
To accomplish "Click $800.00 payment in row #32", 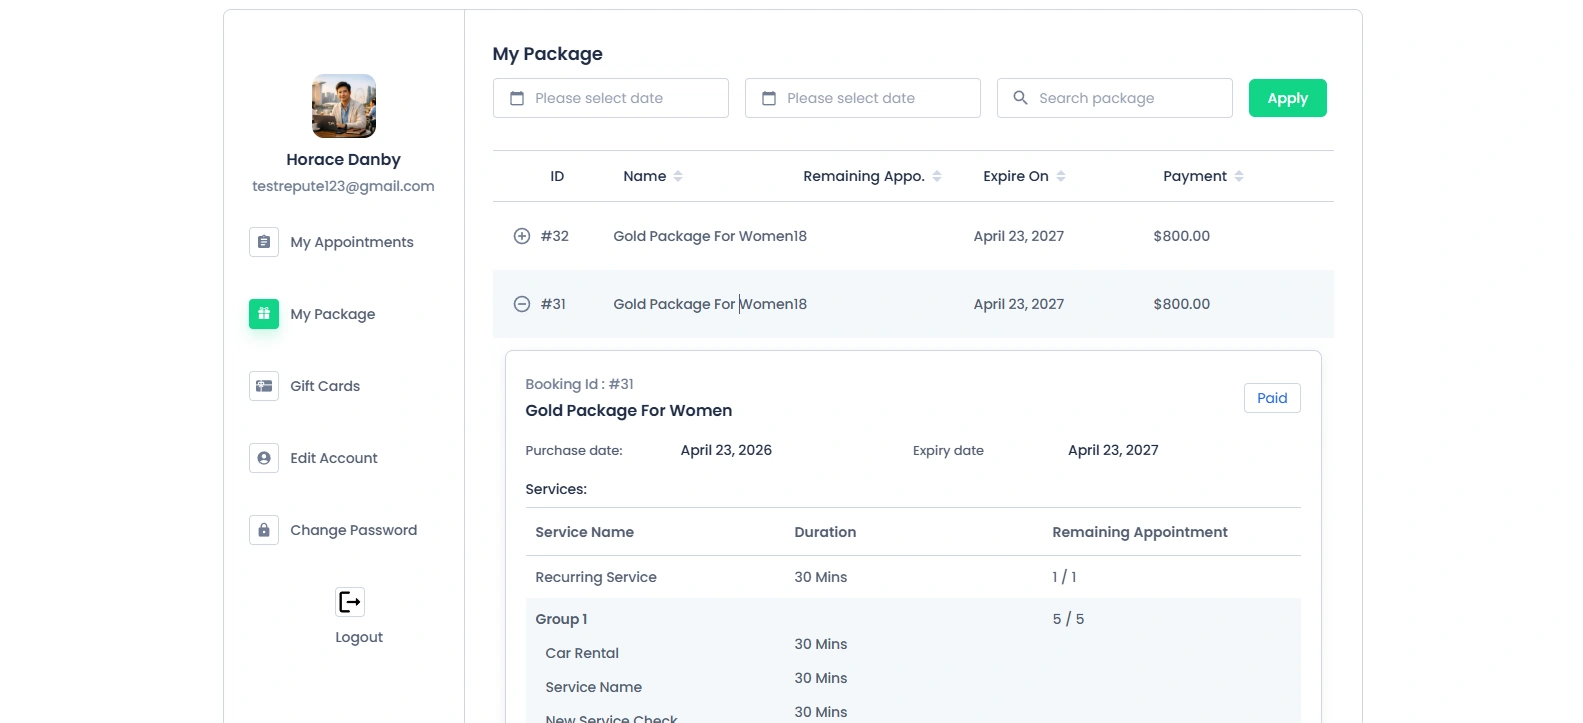I will pyautogui.click(x=1182, y=236).
